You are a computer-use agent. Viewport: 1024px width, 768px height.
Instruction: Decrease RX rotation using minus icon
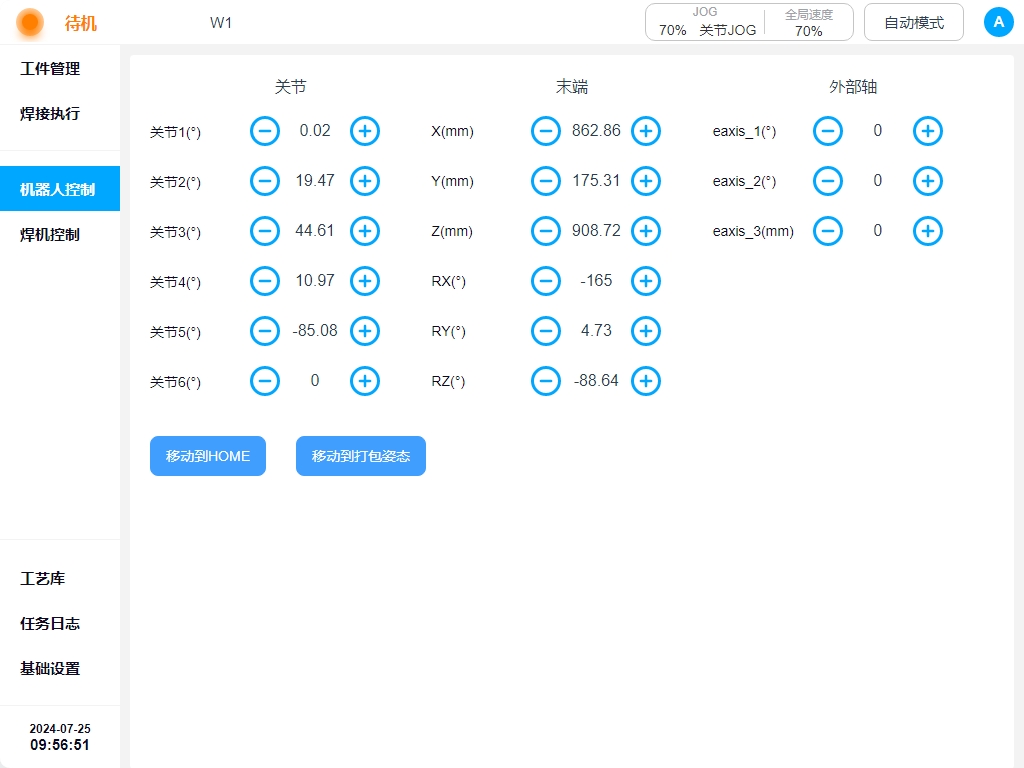546,281
